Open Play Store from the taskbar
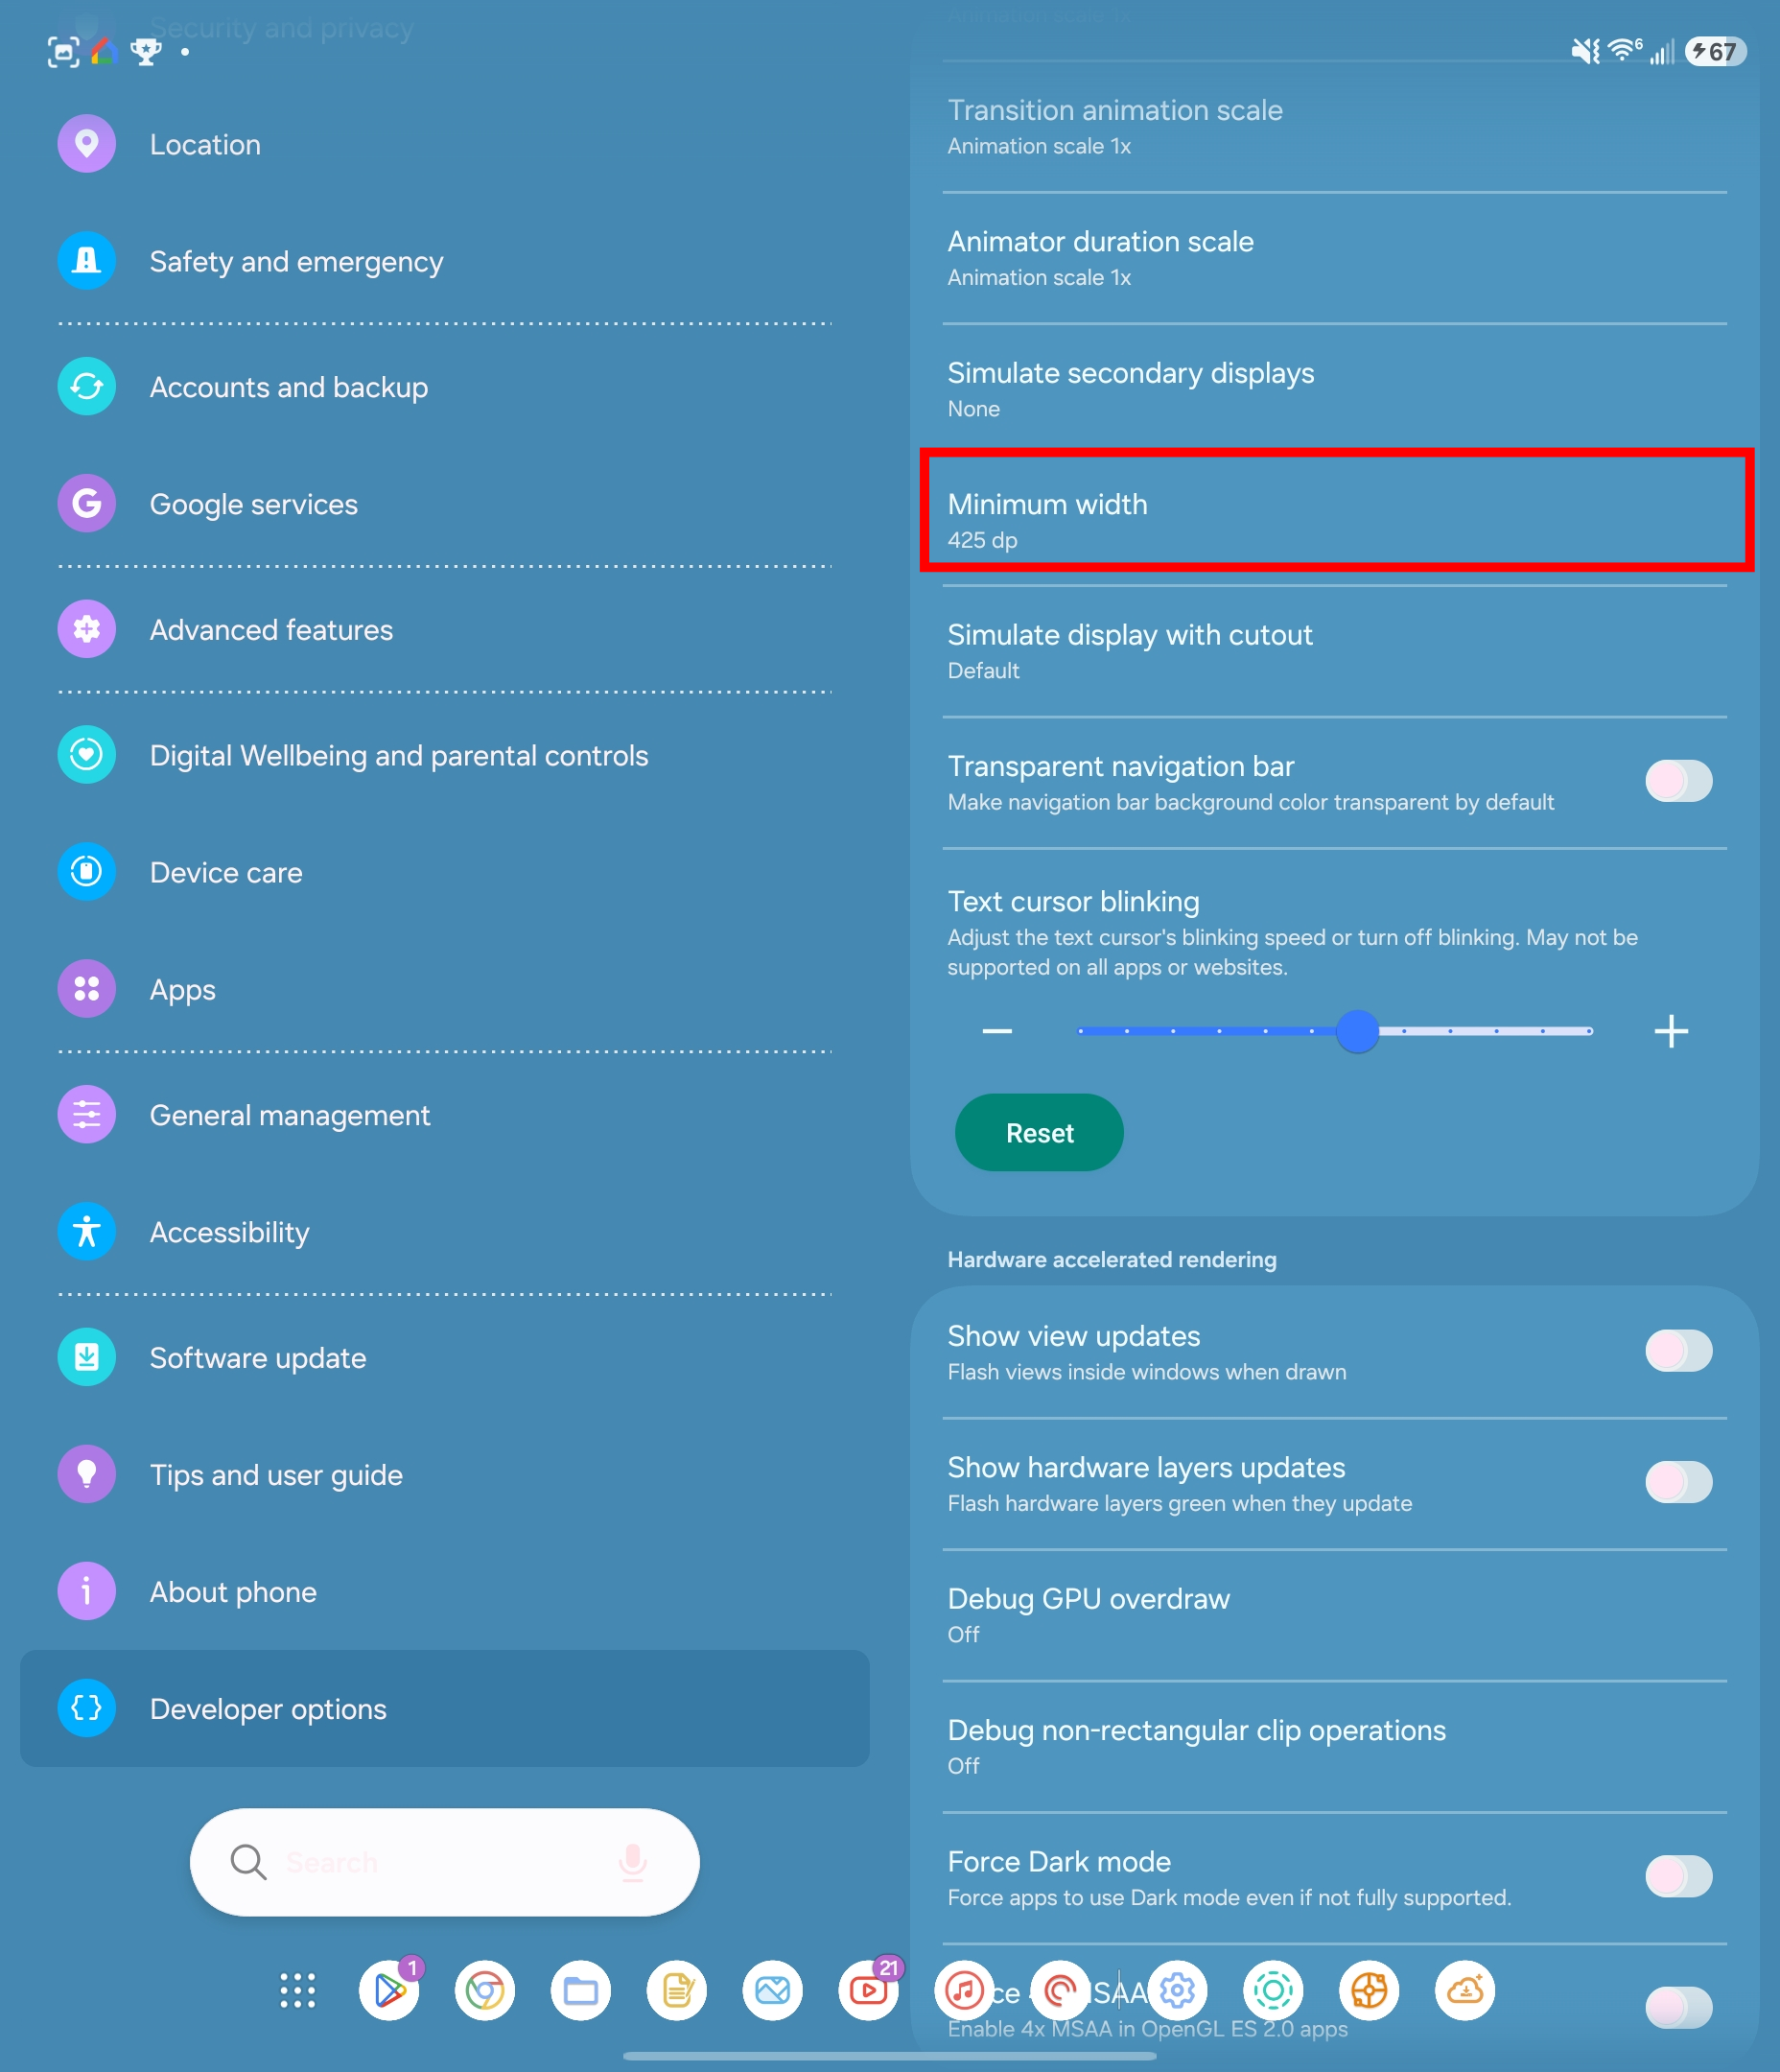 (389, 1990)
